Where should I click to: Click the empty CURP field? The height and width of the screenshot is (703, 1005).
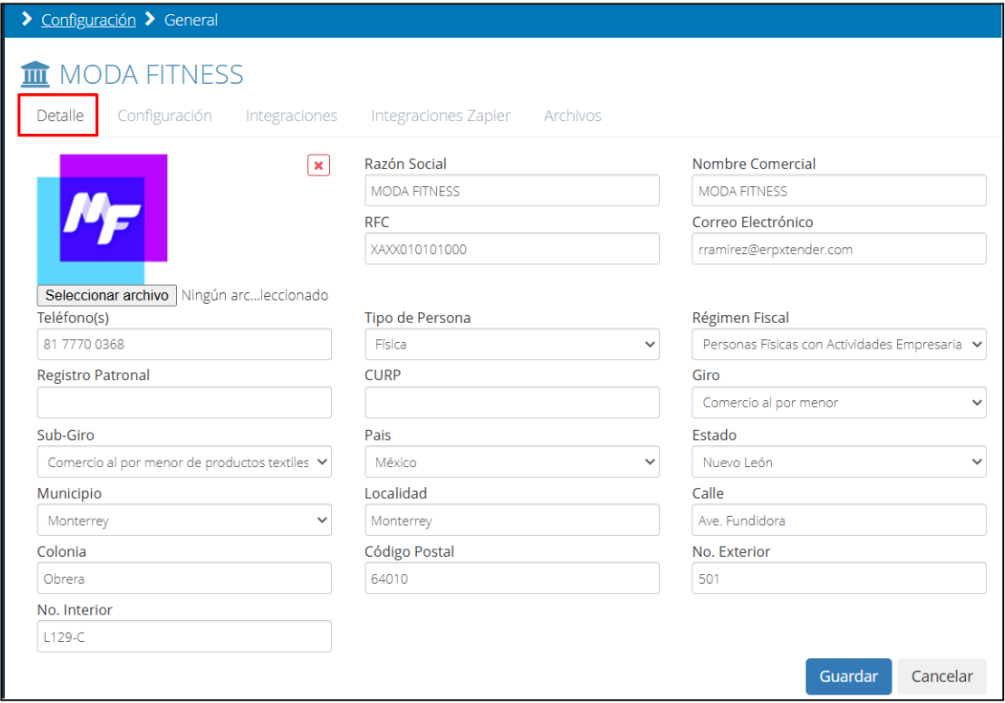point(512,402)
